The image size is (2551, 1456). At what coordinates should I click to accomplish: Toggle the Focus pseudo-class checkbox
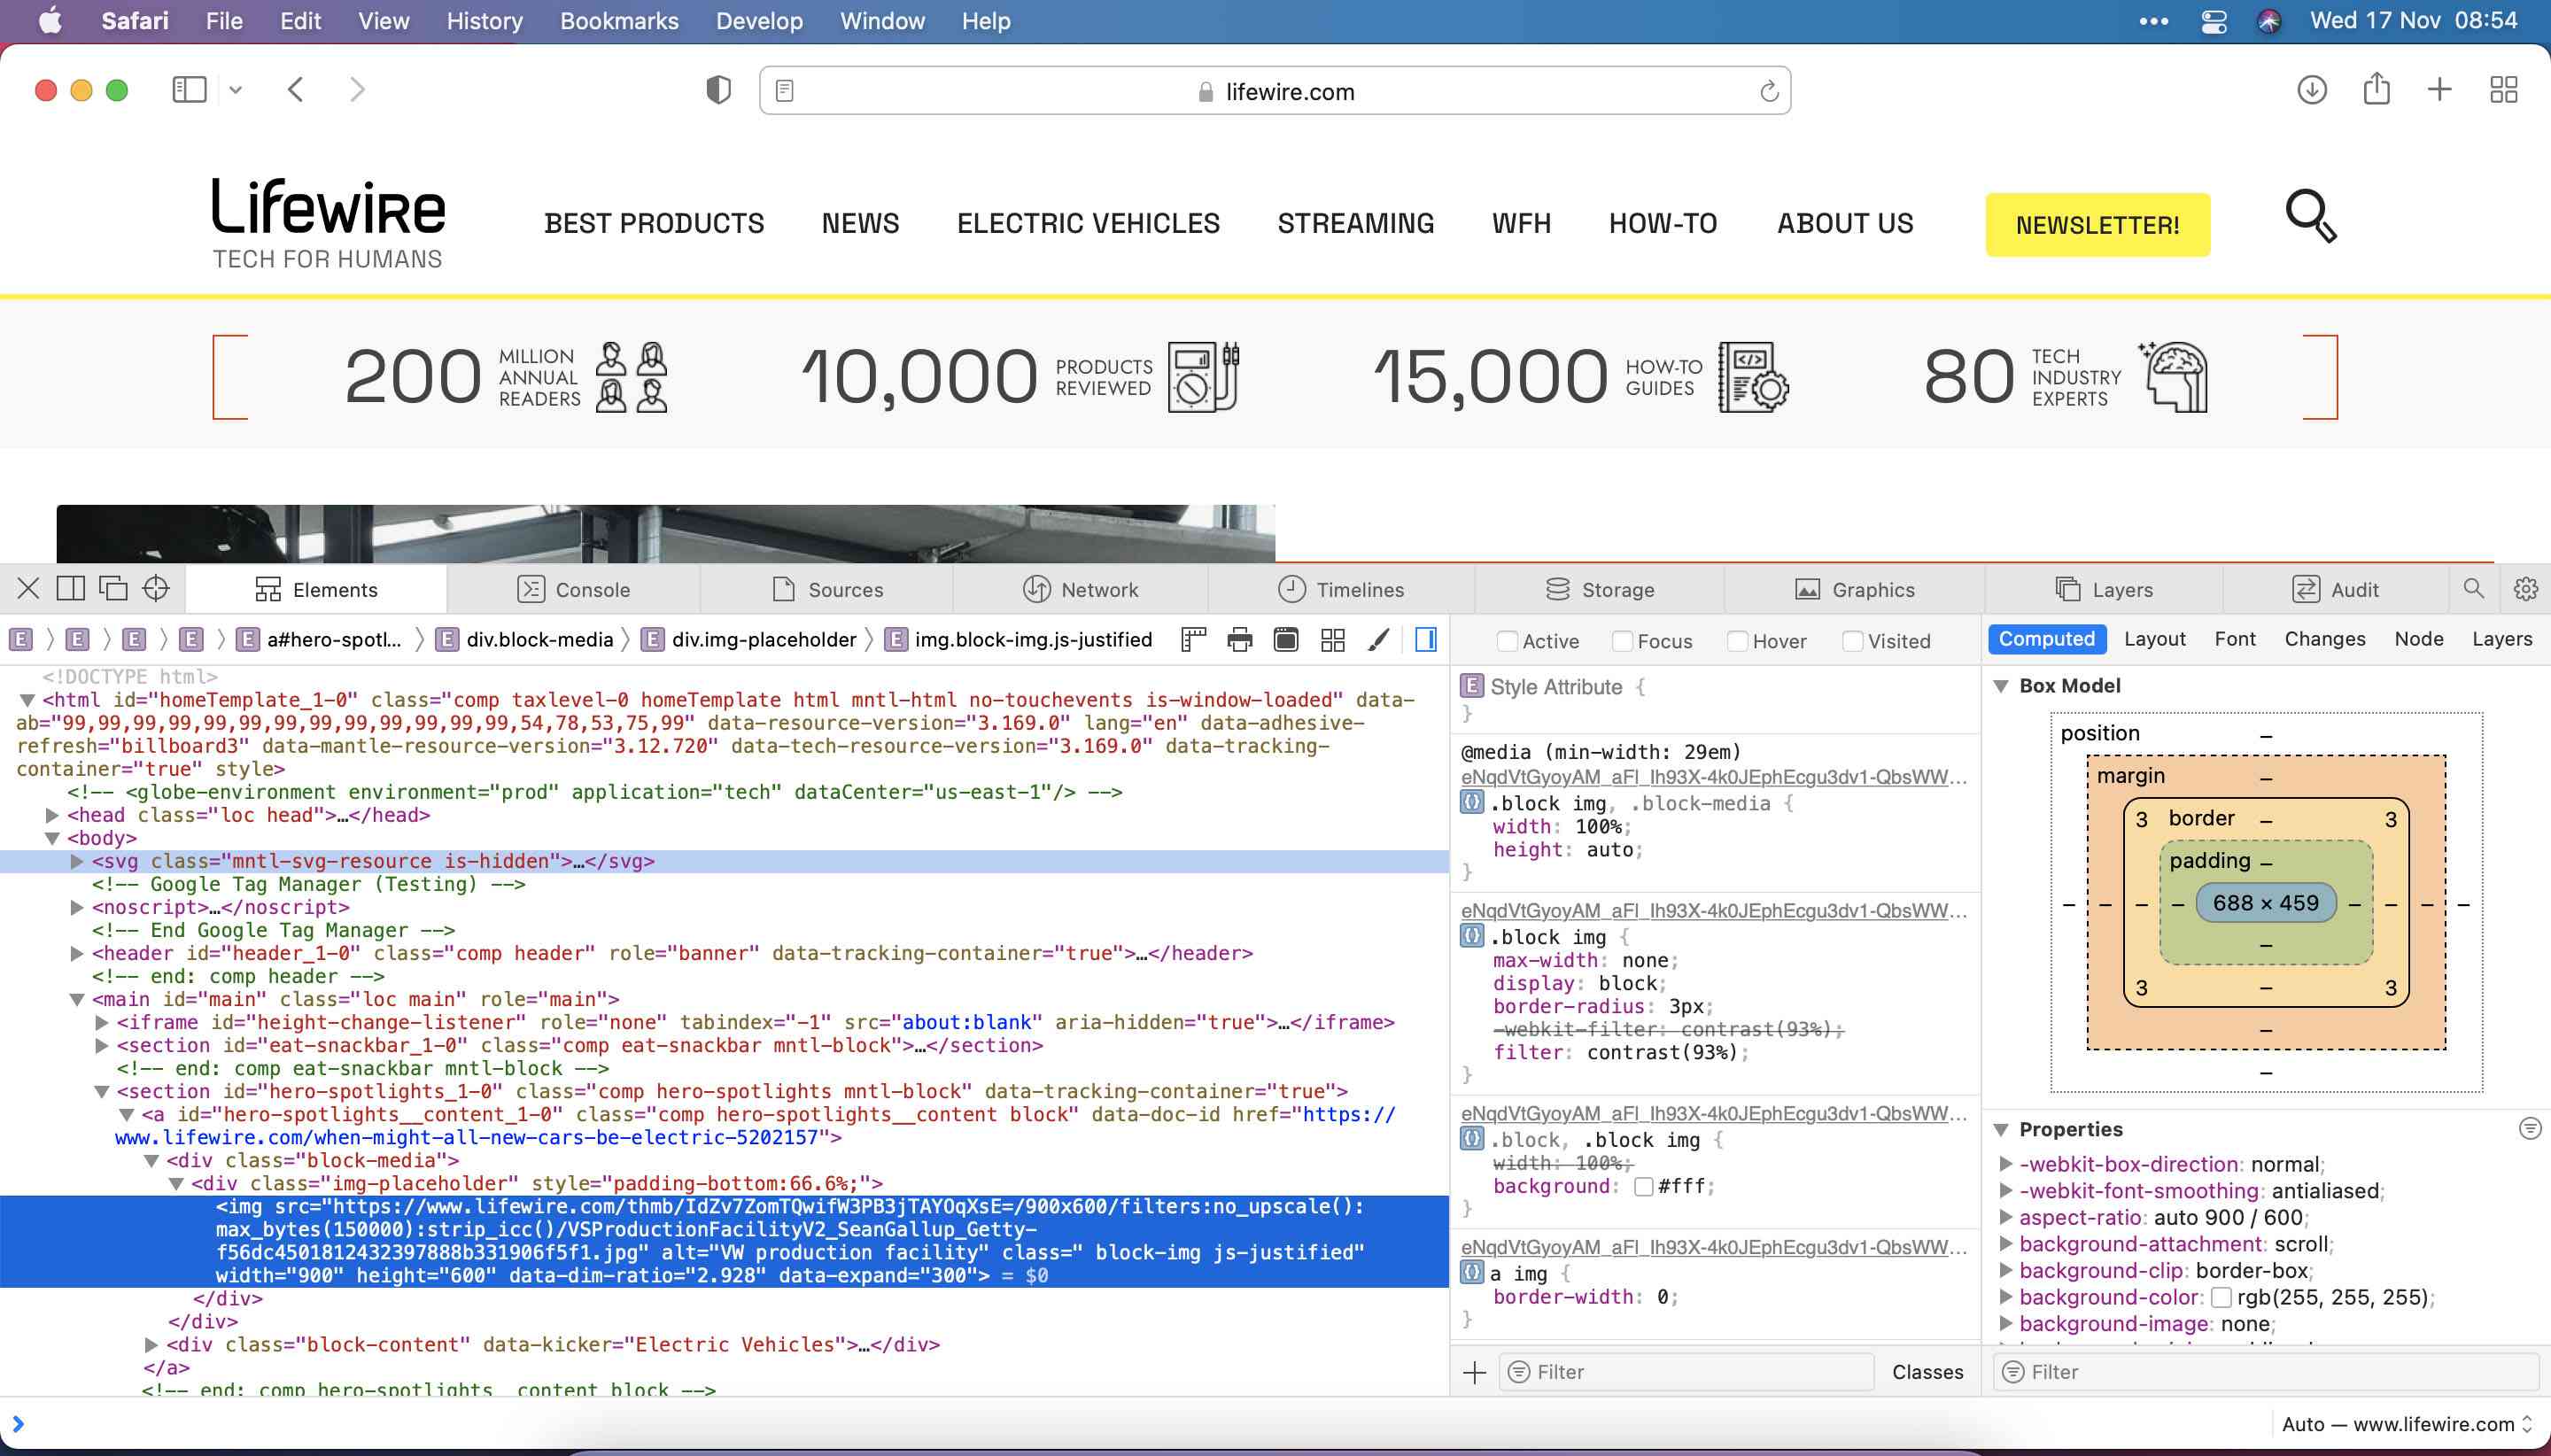pyautogui.click(x=1622, y=641)
